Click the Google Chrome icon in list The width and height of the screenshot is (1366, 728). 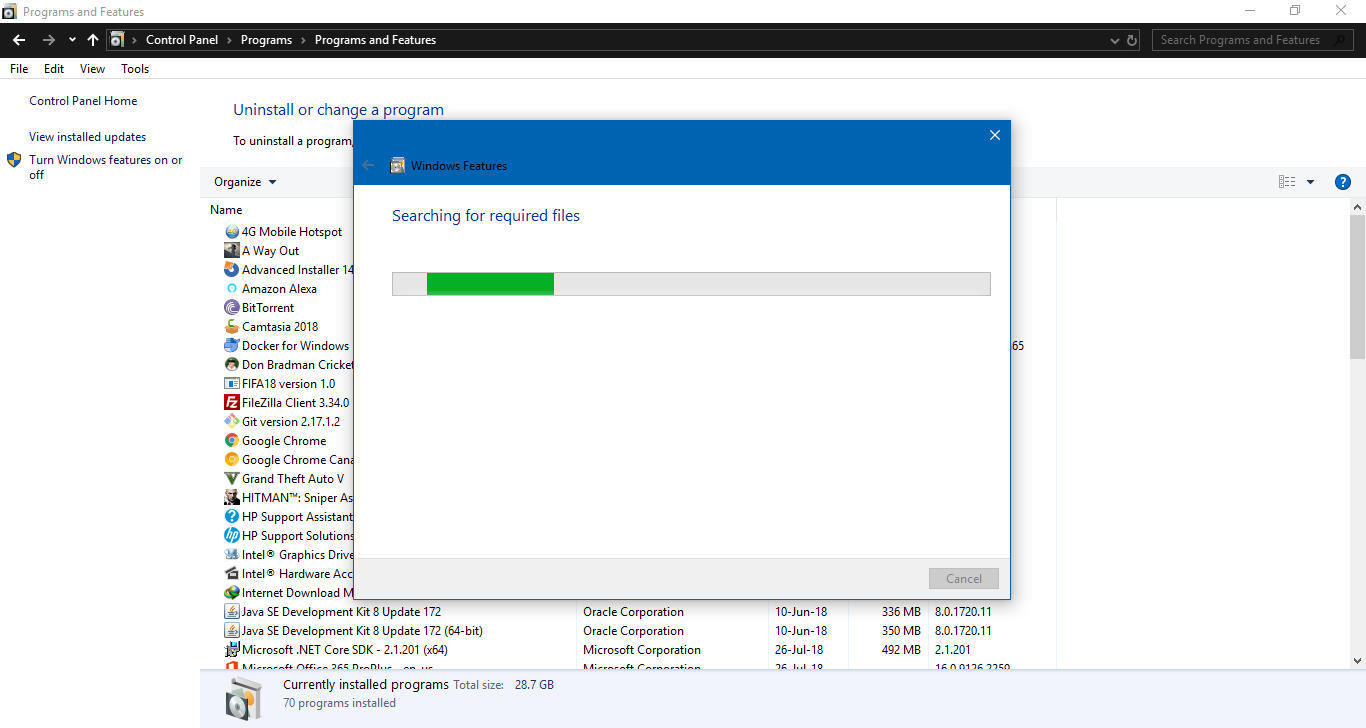click(232, 441)
